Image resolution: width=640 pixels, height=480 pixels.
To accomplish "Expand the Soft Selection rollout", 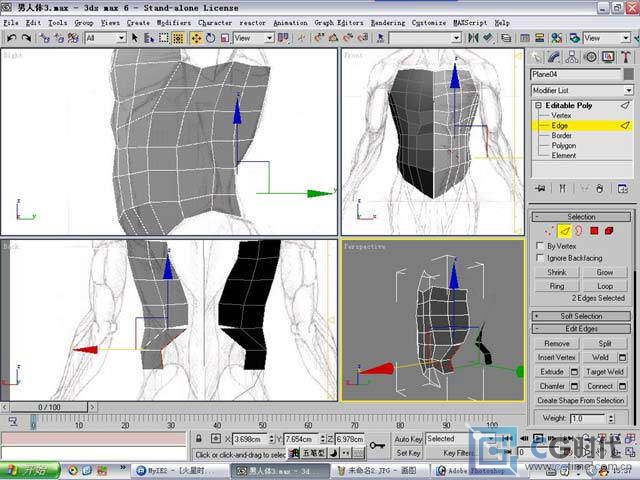I will [581, 316].
